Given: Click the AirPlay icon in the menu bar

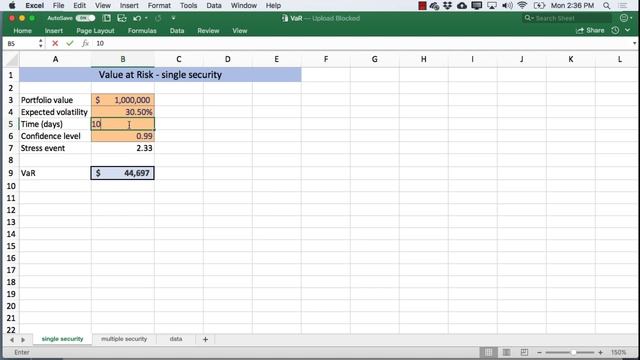Looking at the screenshot, I should (492, 5).
